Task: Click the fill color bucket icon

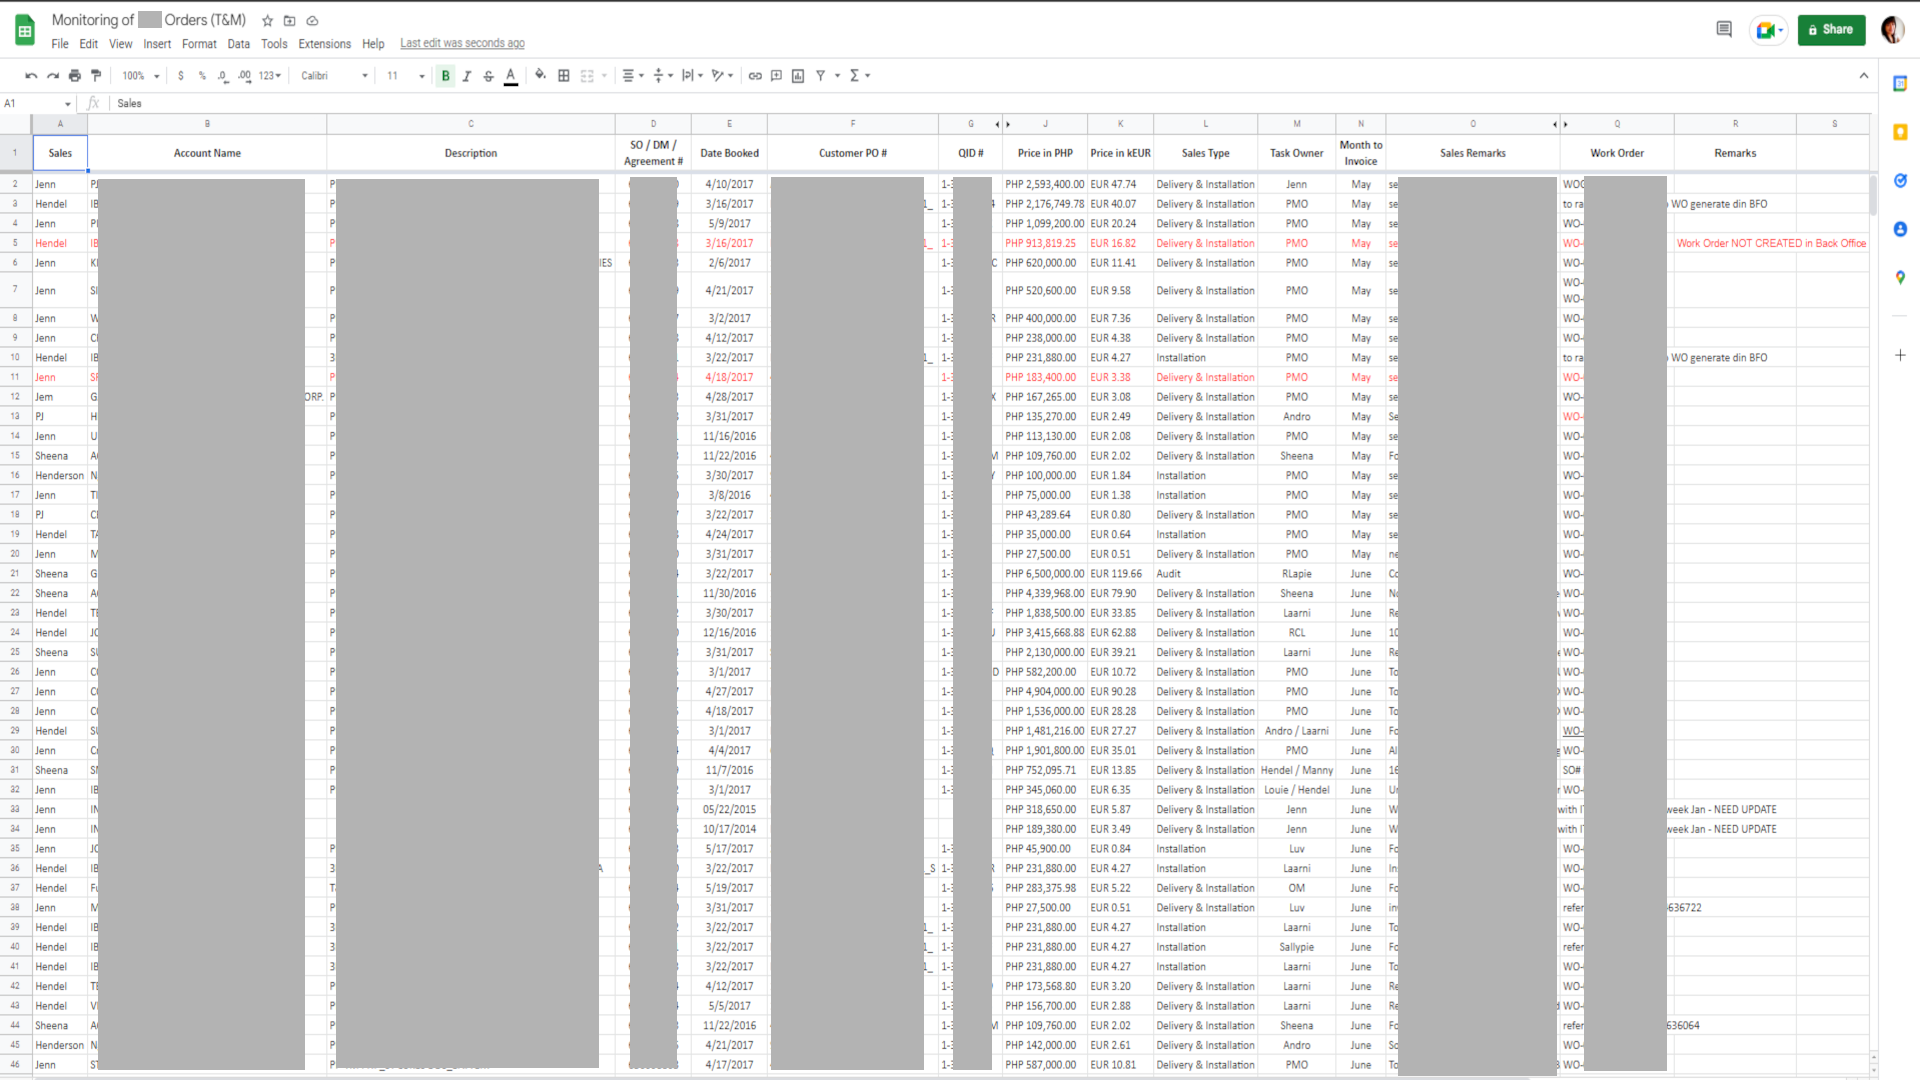Action: click(540, 75)
